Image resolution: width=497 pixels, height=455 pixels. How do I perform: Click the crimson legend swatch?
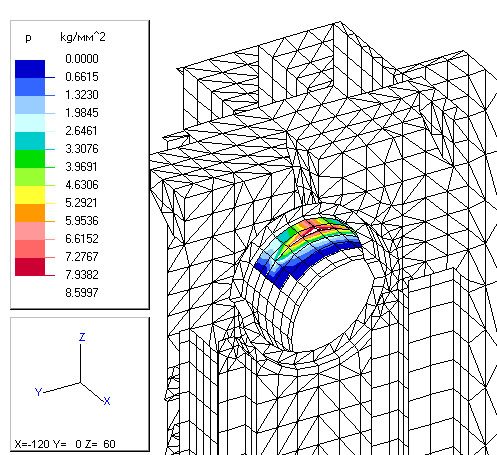[x=30, y=267]
